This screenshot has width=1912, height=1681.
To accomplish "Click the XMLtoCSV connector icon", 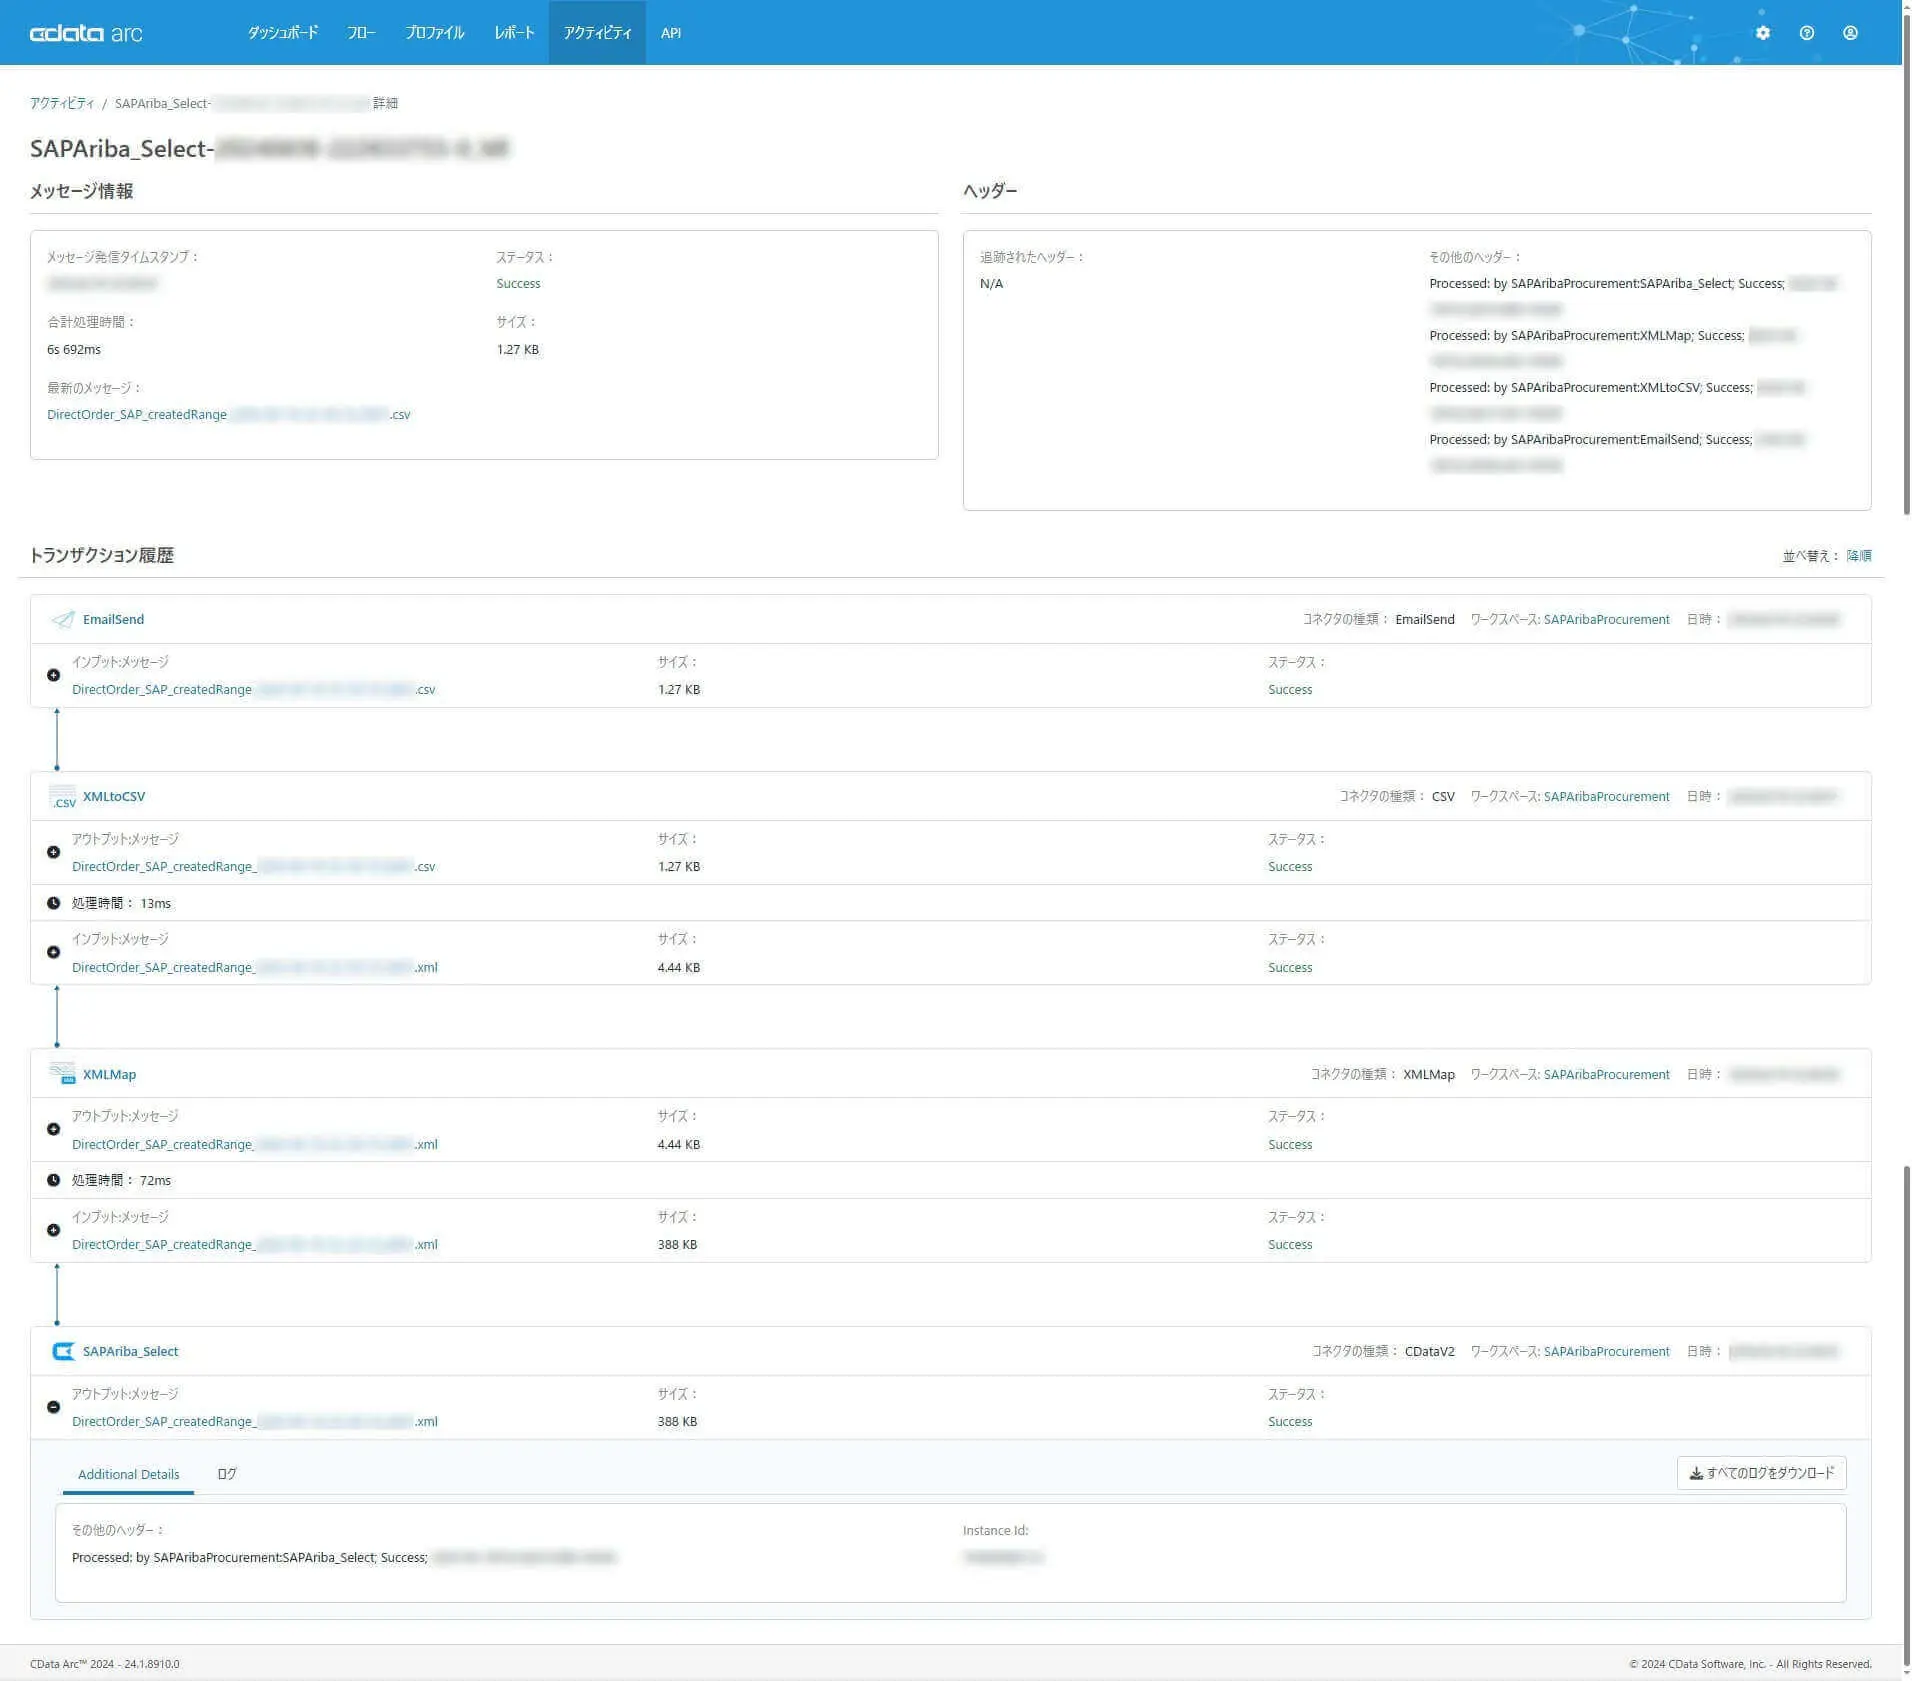I will (x=62, y=797).
